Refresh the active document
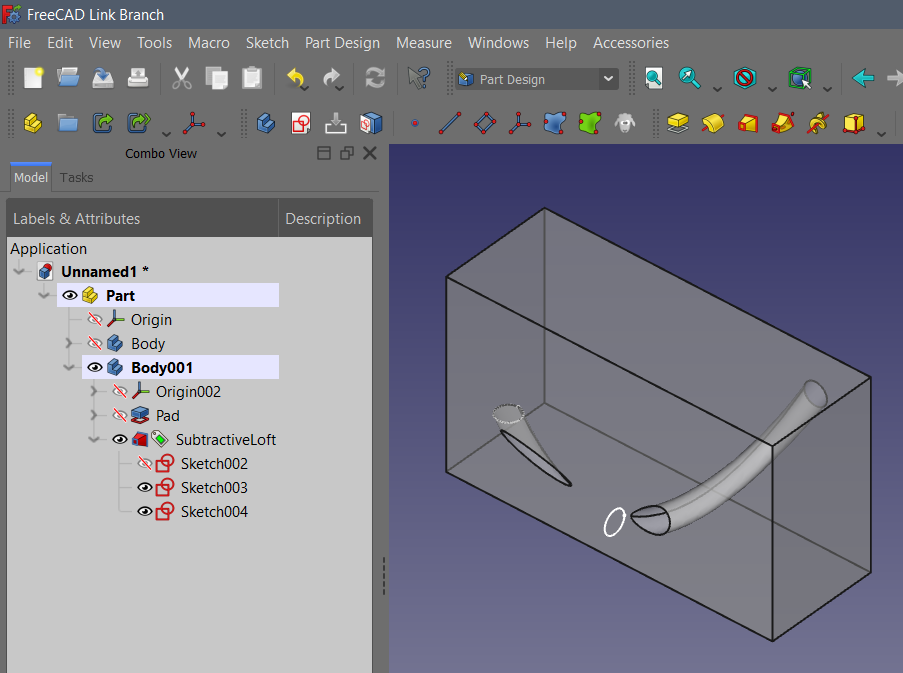The width and height of the screenshot is (903, 673). click(374, 78)
